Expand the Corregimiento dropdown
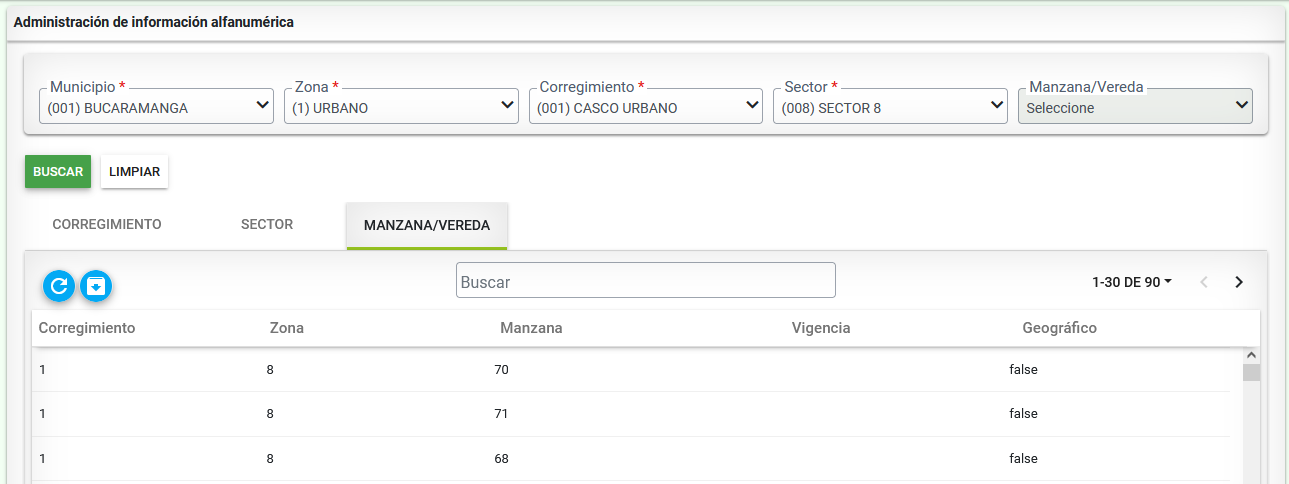The width and height of the screenshot is (1289, 484). coord(646,106)
